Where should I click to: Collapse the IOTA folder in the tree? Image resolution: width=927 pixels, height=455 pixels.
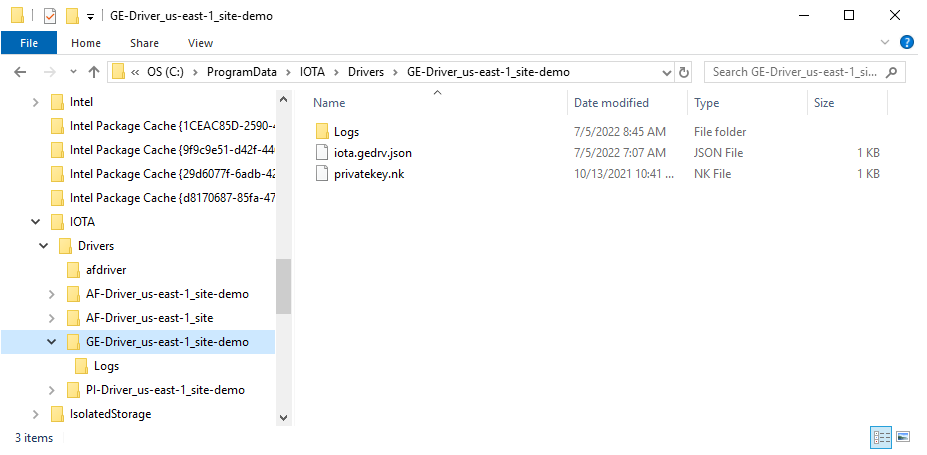tap(35, 222)
